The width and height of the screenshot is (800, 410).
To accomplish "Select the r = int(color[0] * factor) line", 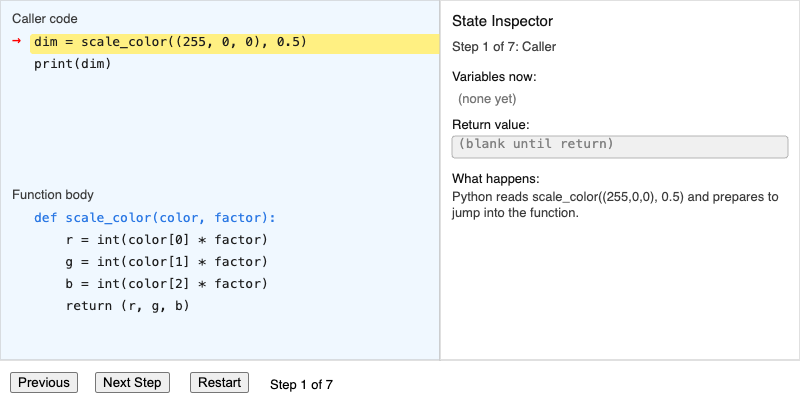I will point(166,240).
